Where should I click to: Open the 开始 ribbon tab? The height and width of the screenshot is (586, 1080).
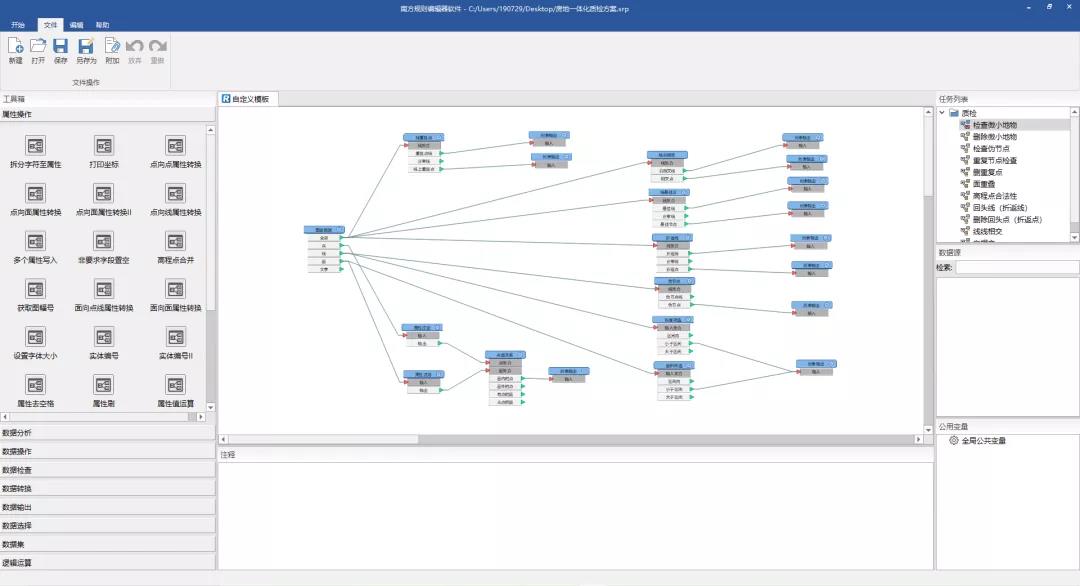pyautogui.click(x=18, y=24)
